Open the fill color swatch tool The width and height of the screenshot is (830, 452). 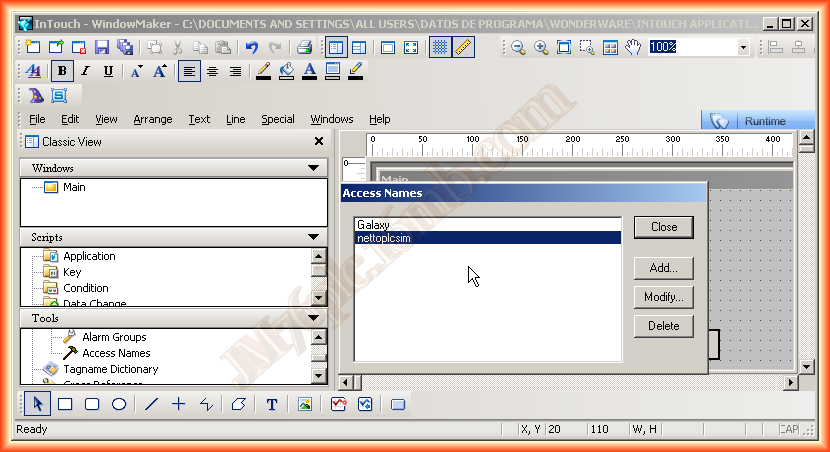click(x=286, y=71)
